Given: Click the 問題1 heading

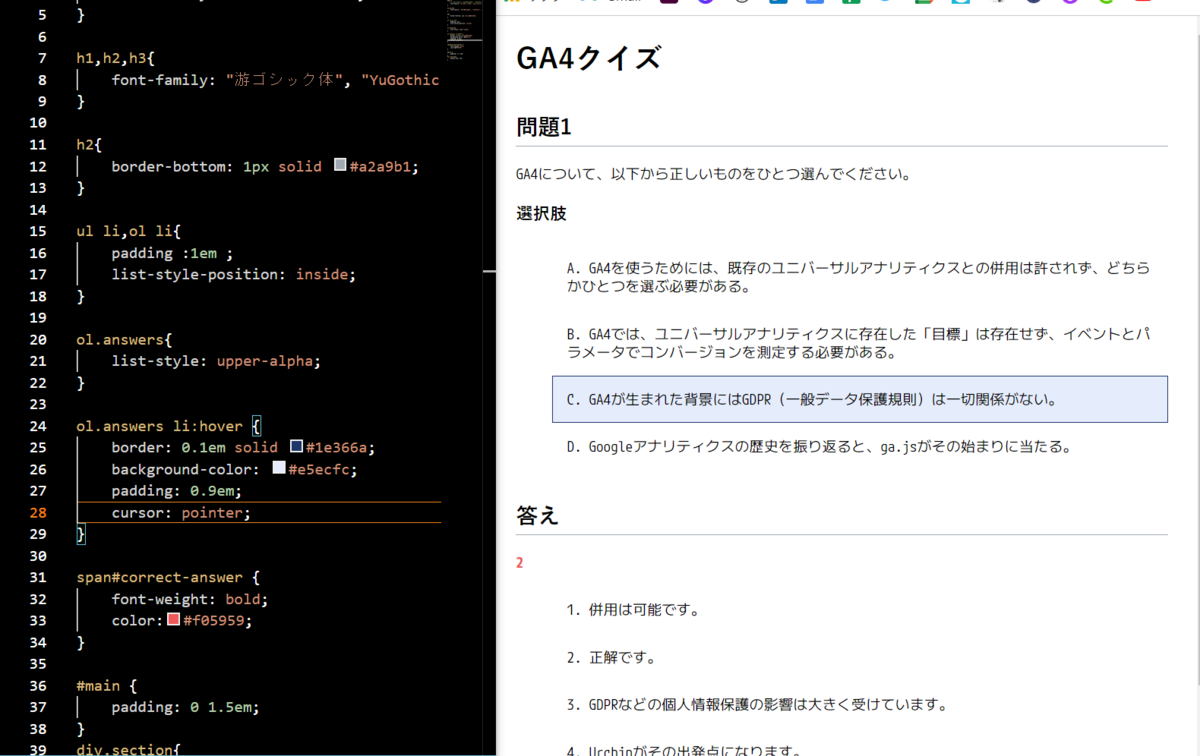Looking at the screenshot, I should [x=543, y=127].
